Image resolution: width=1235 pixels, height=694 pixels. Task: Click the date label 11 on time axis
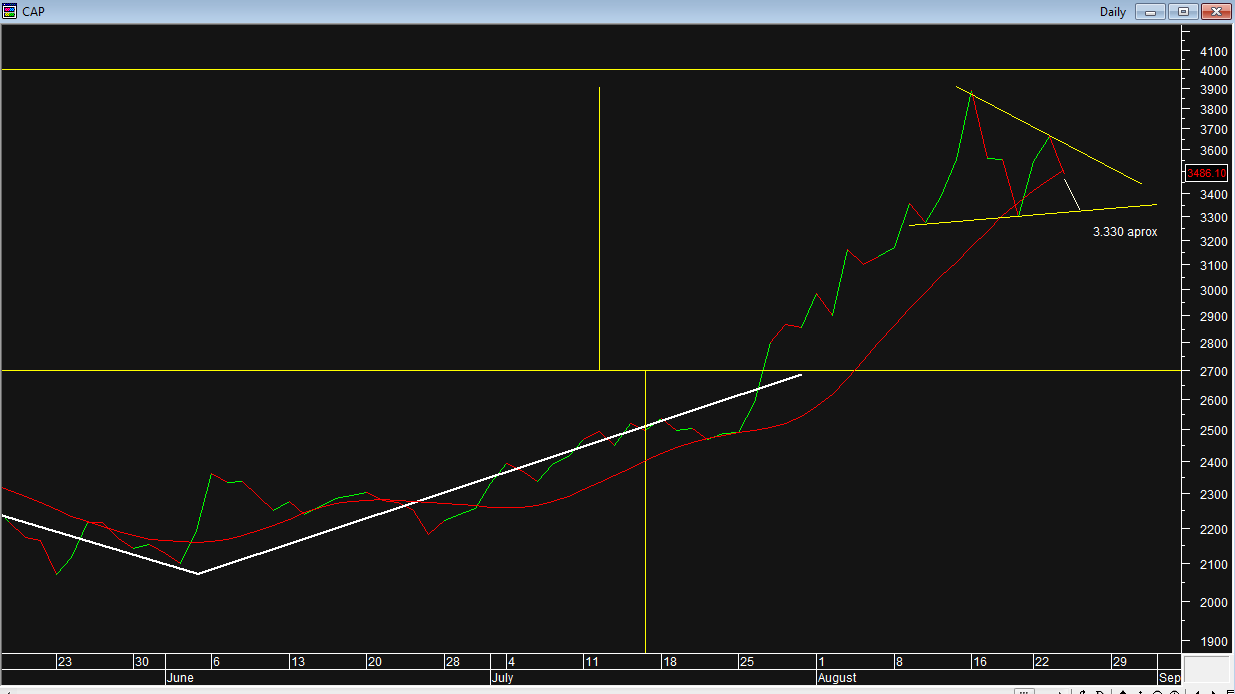[x=592, y=662]
